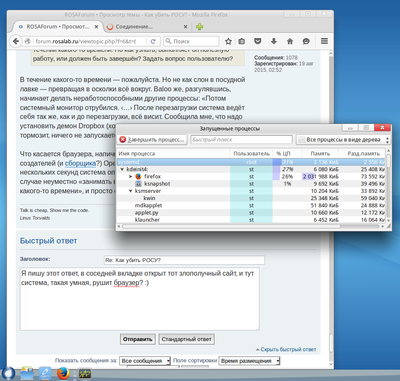The height and width of the screenshot is (381, 400).
Task: Select the applet.py process
Action: 251,213
